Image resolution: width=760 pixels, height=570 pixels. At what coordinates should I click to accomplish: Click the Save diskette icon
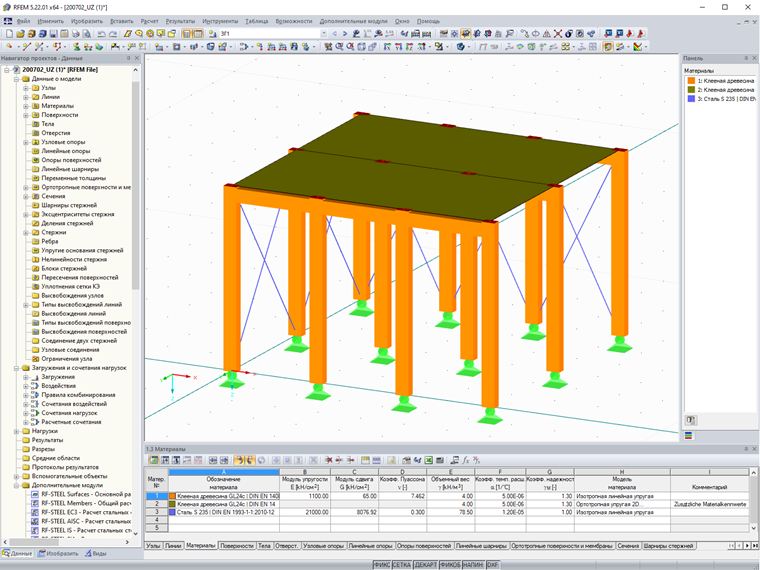(x=53, y=33)
